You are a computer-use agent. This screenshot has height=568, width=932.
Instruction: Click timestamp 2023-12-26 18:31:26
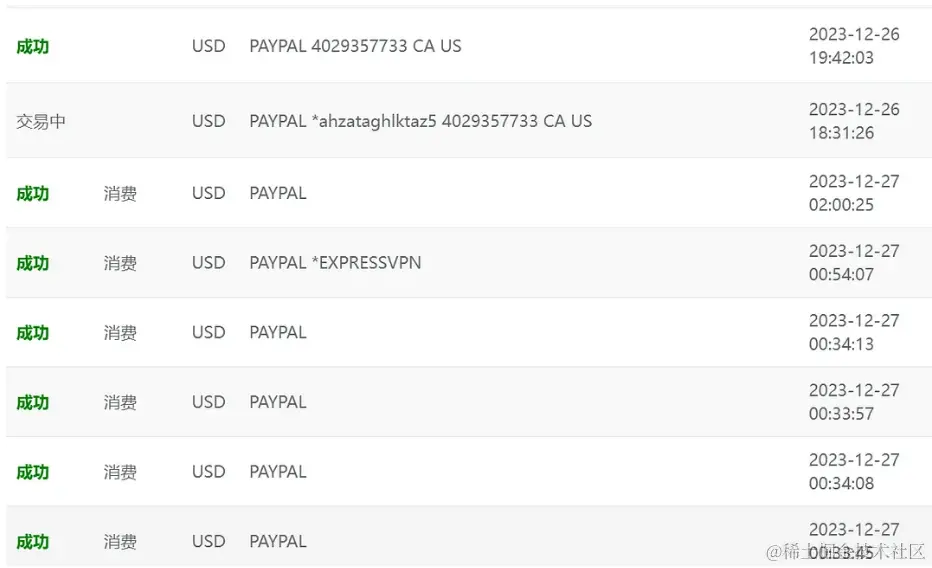(x=854, y=121)
